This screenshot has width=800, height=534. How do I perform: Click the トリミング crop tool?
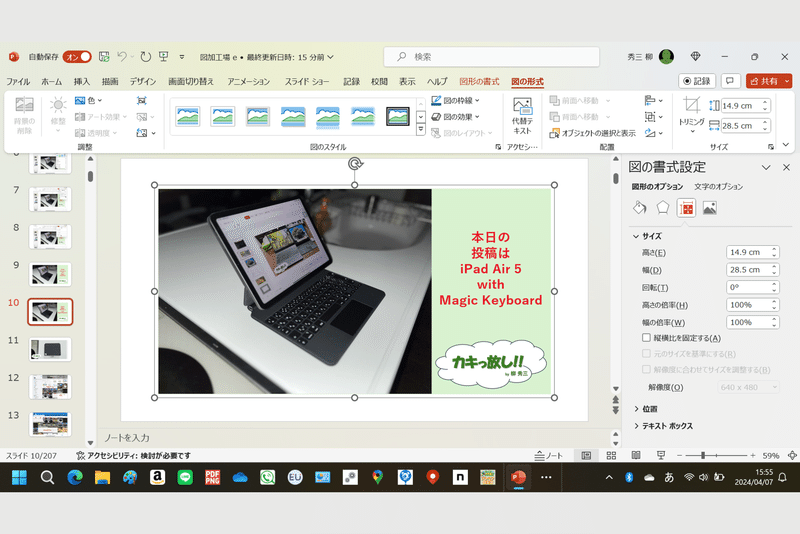click(692, 115)
